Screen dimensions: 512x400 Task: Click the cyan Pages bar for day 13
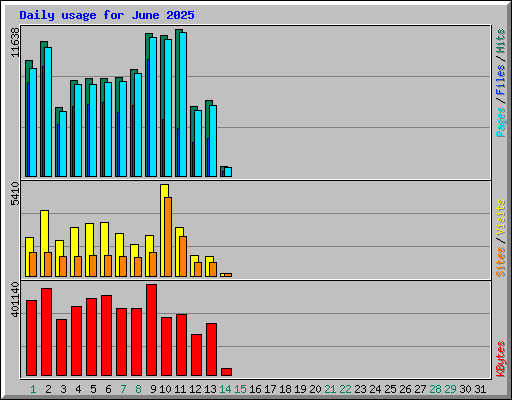click(213, 141)
